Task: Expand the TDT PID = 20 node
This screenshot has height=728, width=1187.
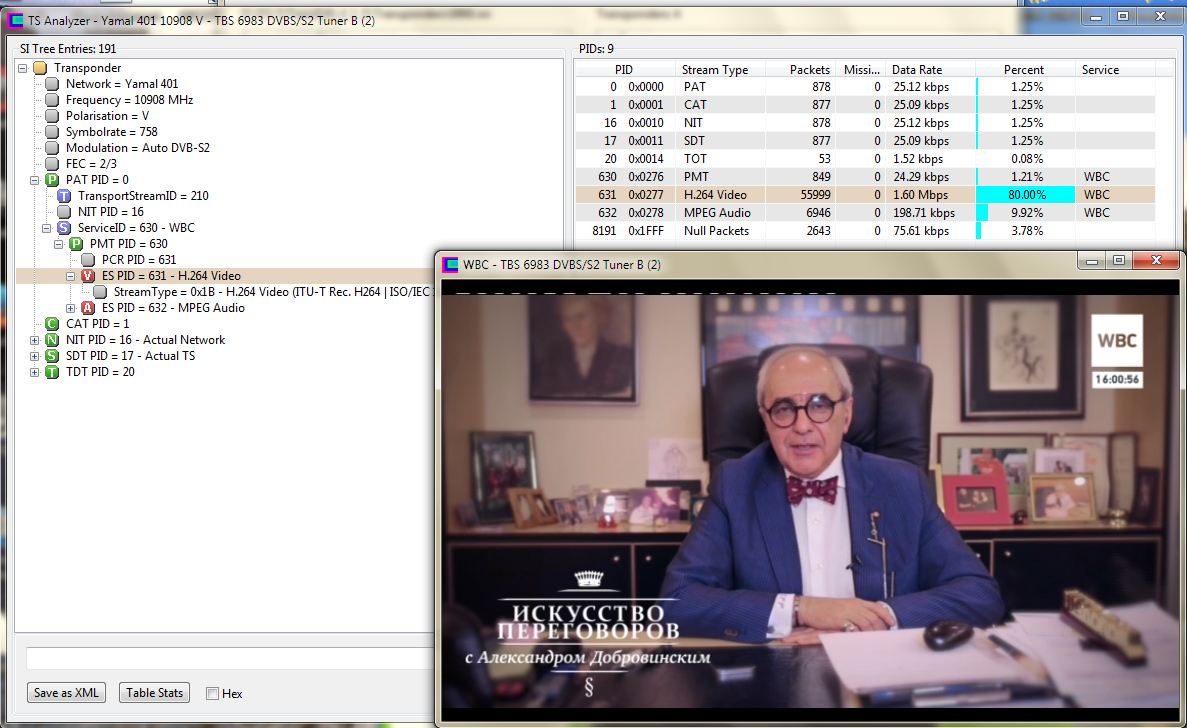Action: pyautogui.click(x=35, y=372)
